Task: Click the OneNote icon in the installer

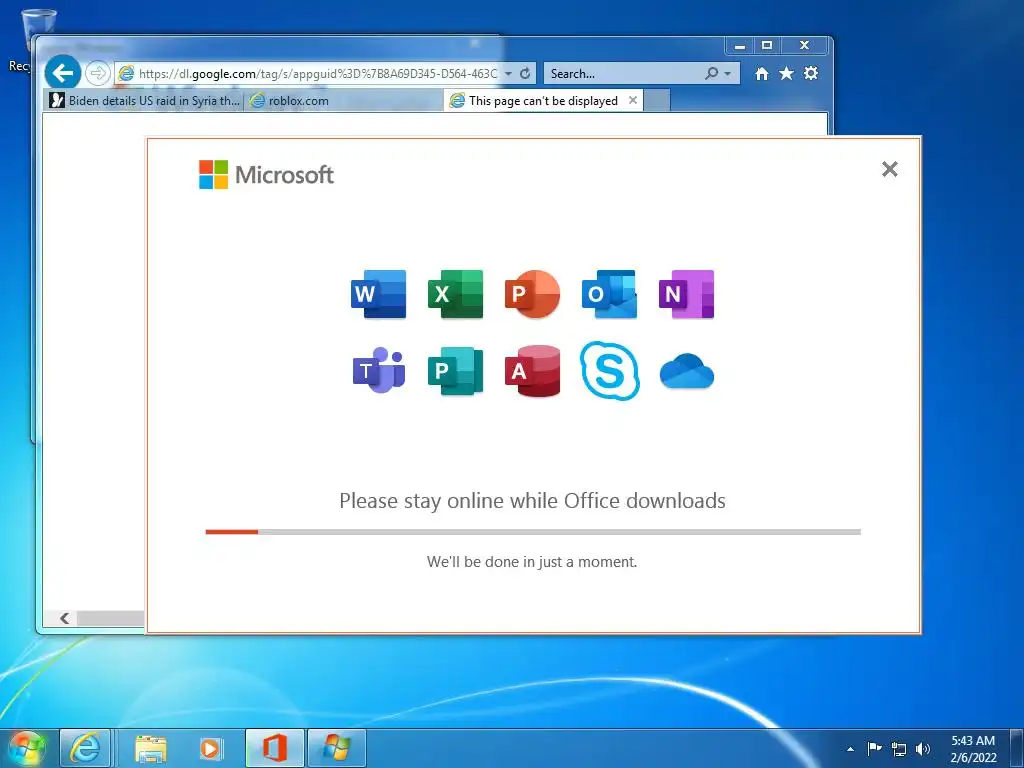Action: [686, 294]
